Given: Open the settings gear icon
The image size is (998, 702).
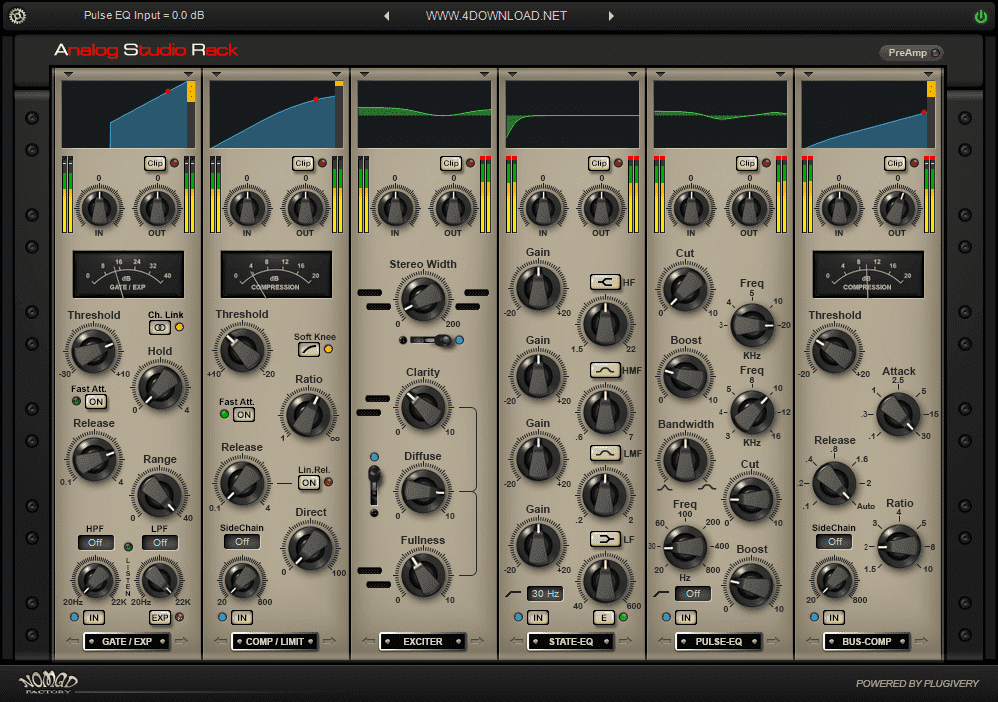Looking at the screenshot, I should (x=17, y=16).
